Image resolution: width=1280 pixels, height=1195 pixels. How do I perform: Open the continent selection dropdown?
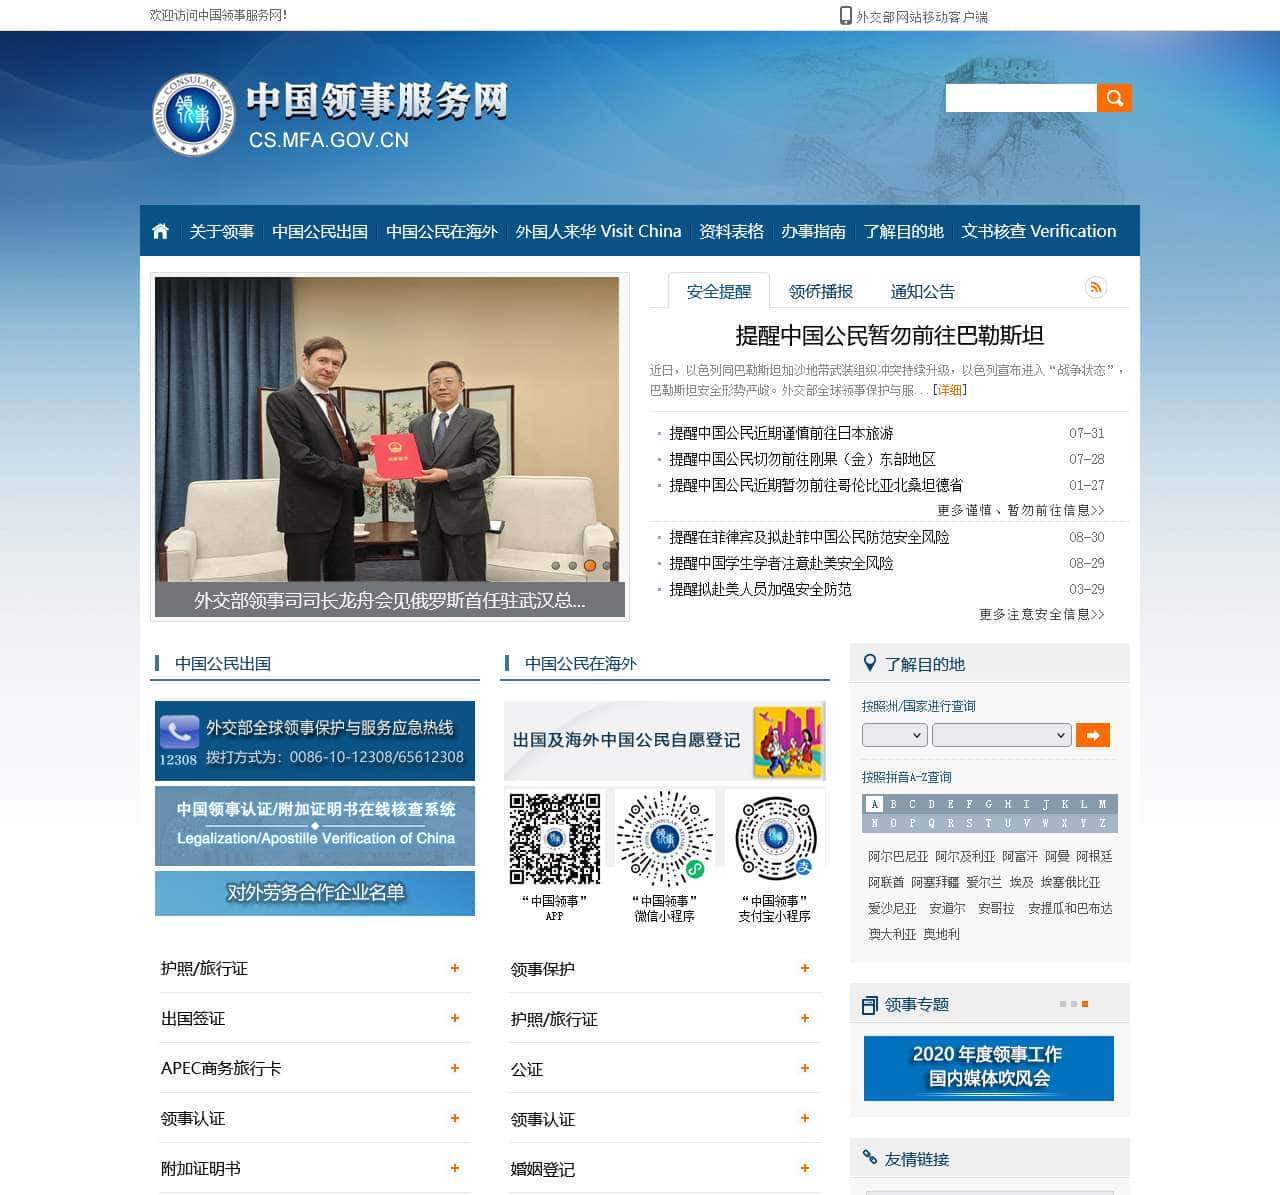[894, 735]
